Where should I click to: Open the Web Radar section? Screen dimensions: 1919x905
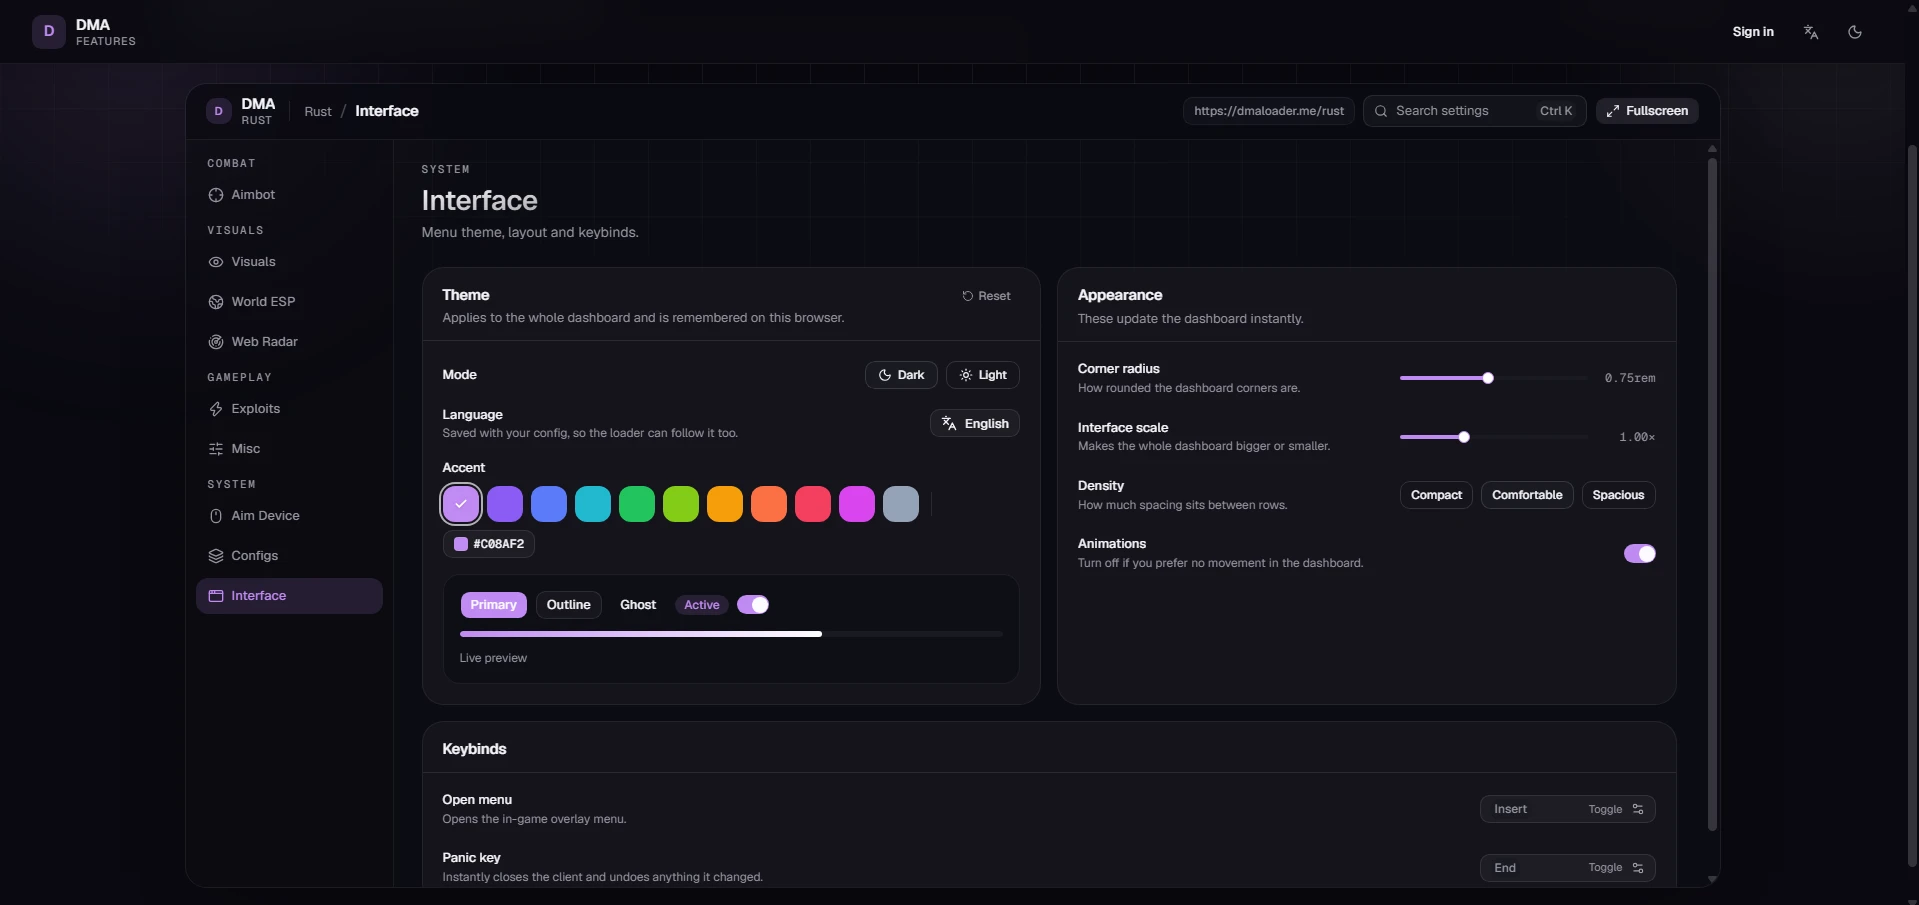pyautogui.click(x=289, y=342)
